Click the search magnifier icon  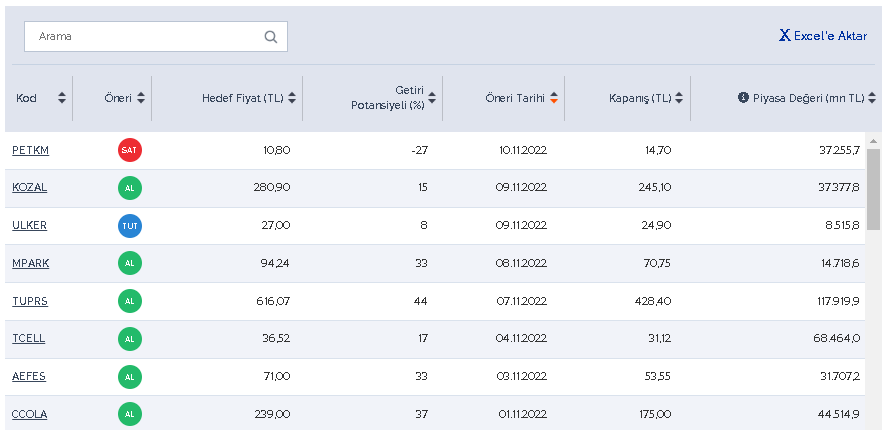[x=271, y=37]
